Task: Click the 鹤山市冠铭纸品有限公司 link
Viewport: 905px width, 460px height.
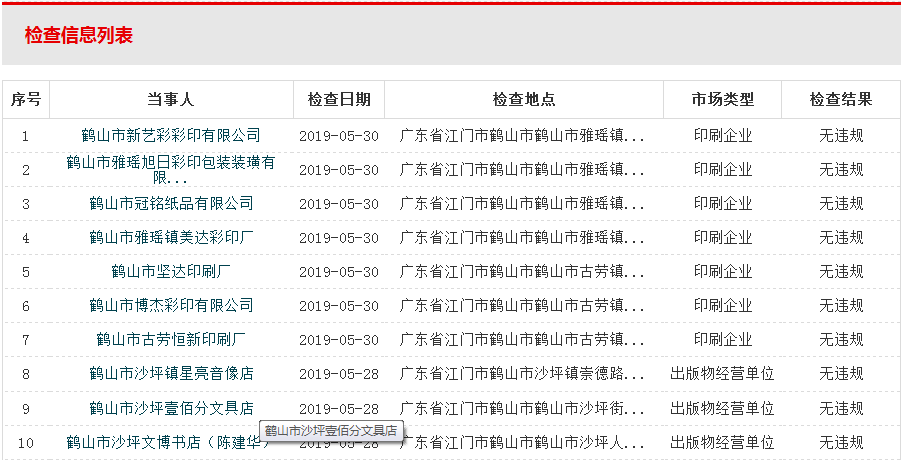Action: (171, 203)
